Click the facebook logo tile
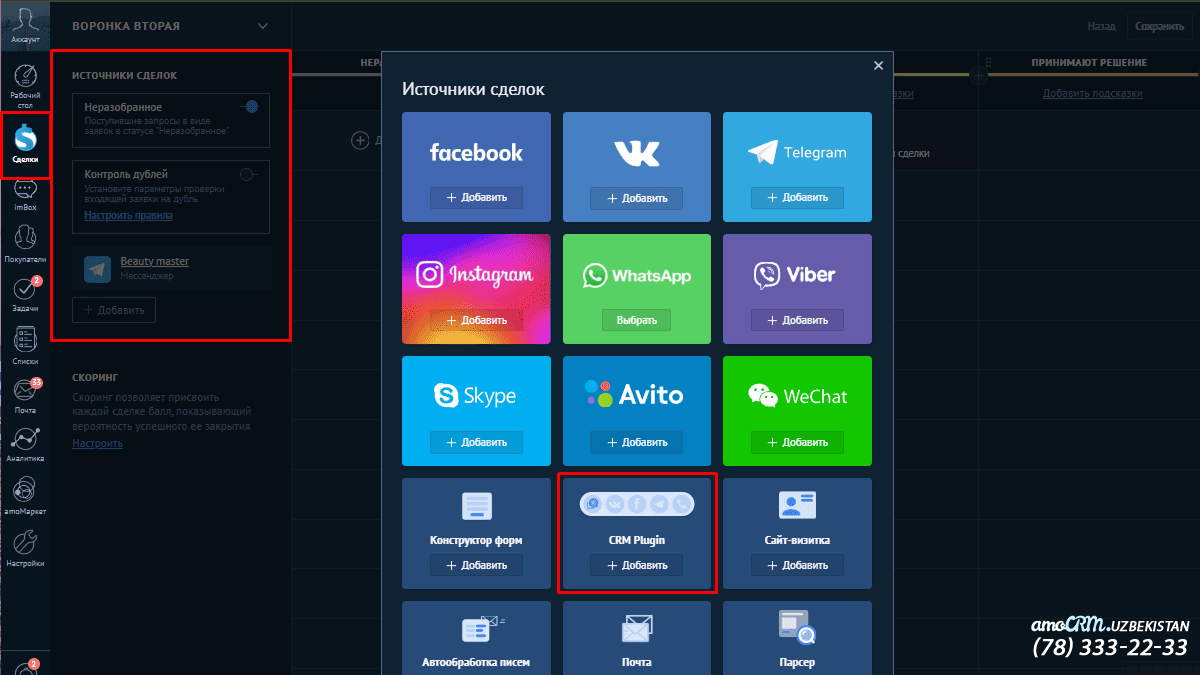 click(x=476, y=152)
